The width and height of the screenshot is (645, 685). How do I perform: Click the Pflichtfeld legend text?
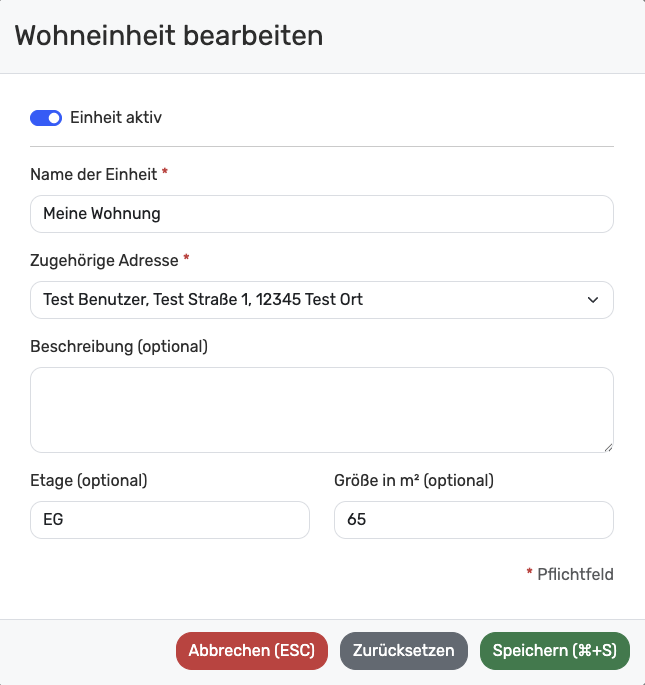pyautogui.click(x=575, y=574)
